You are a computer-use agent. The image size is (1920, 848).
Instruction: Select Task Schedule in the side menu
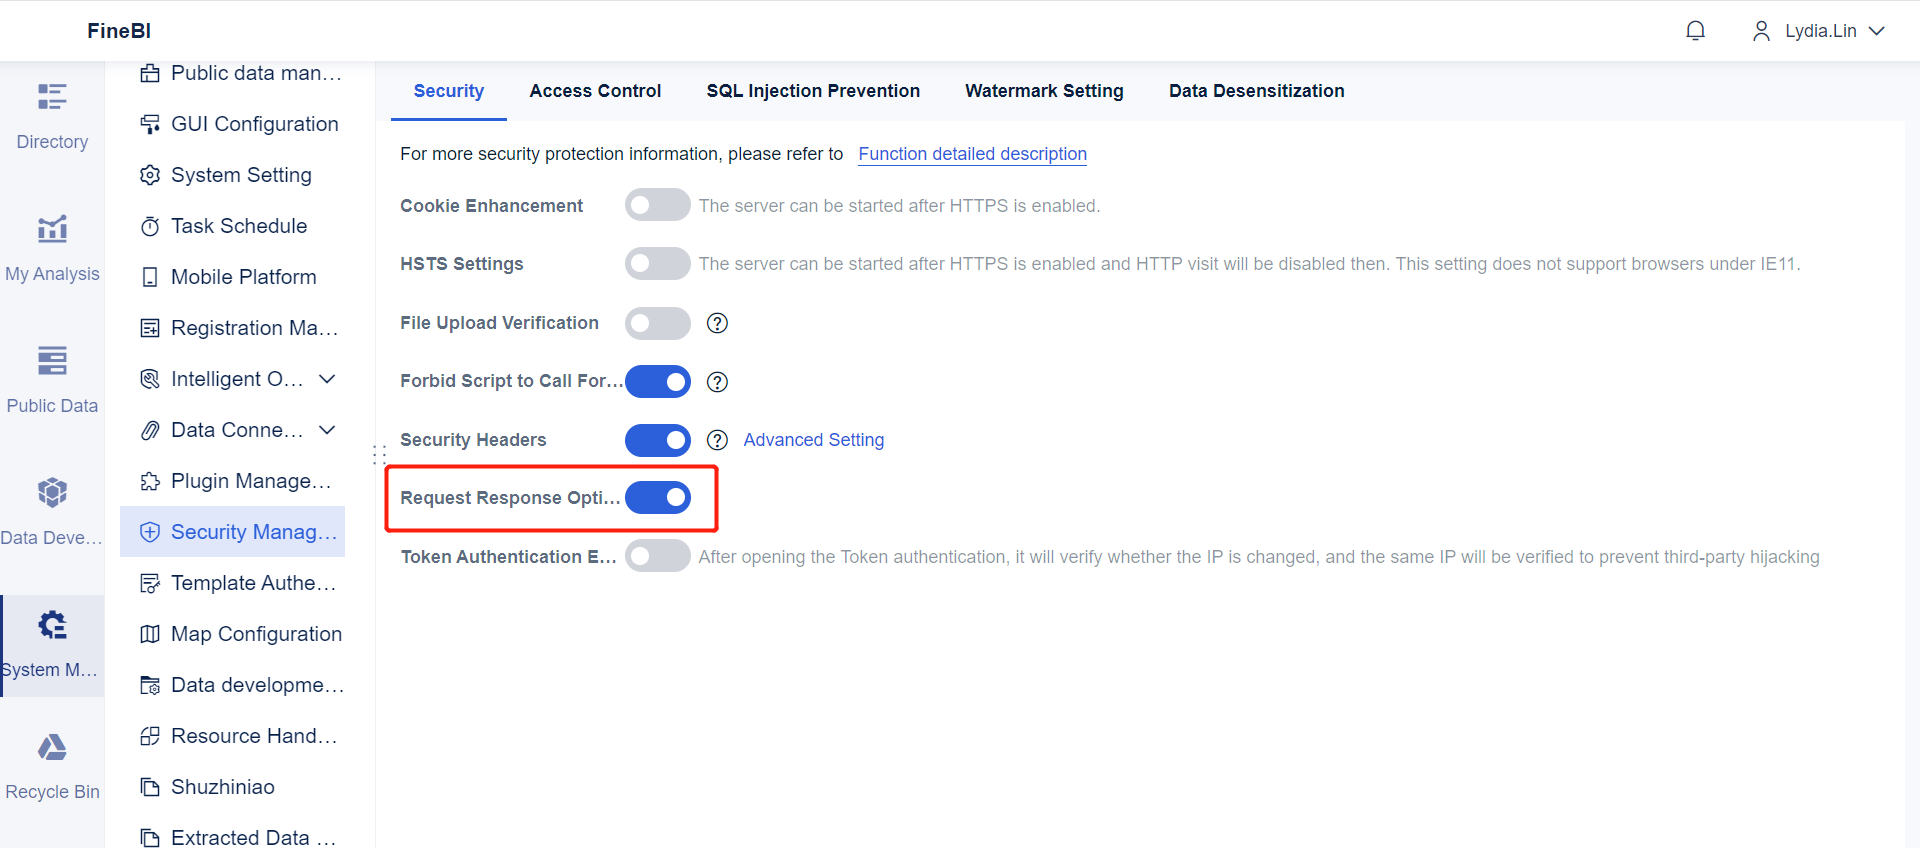[238, 226]
